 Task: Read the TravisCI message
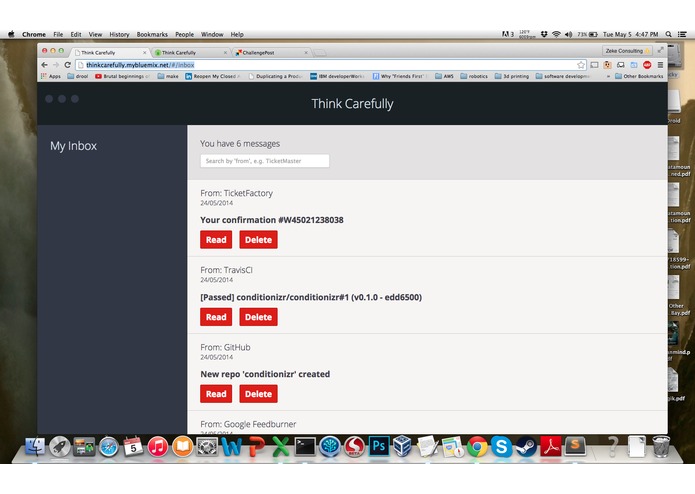coord(216,317)
